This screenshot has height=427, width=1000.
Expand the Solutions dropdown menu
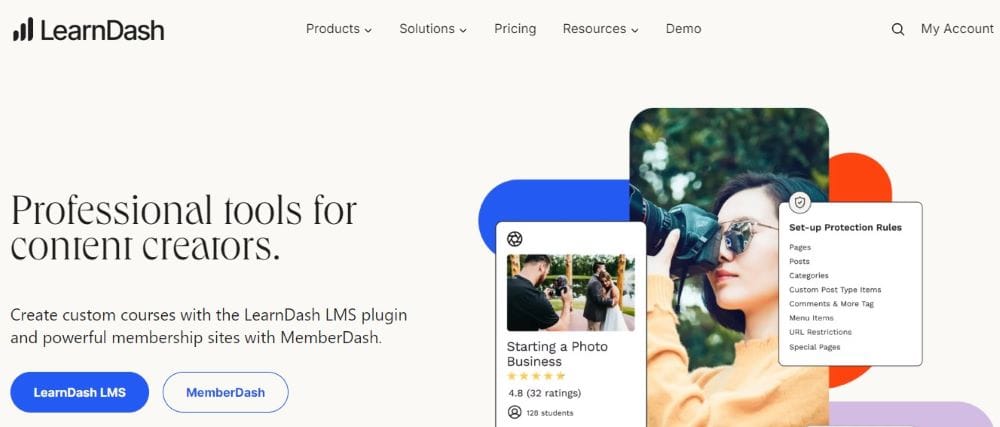[x=433, y=29]
